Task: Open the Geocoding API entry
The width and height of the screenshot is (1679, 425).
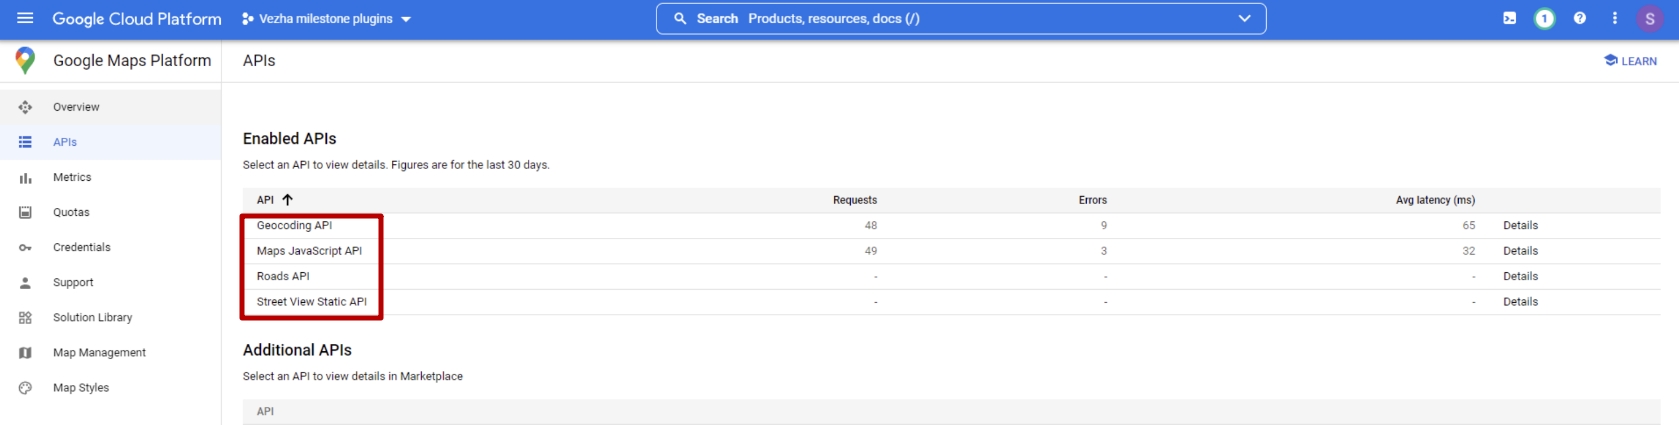Action: tap(294, 226)
